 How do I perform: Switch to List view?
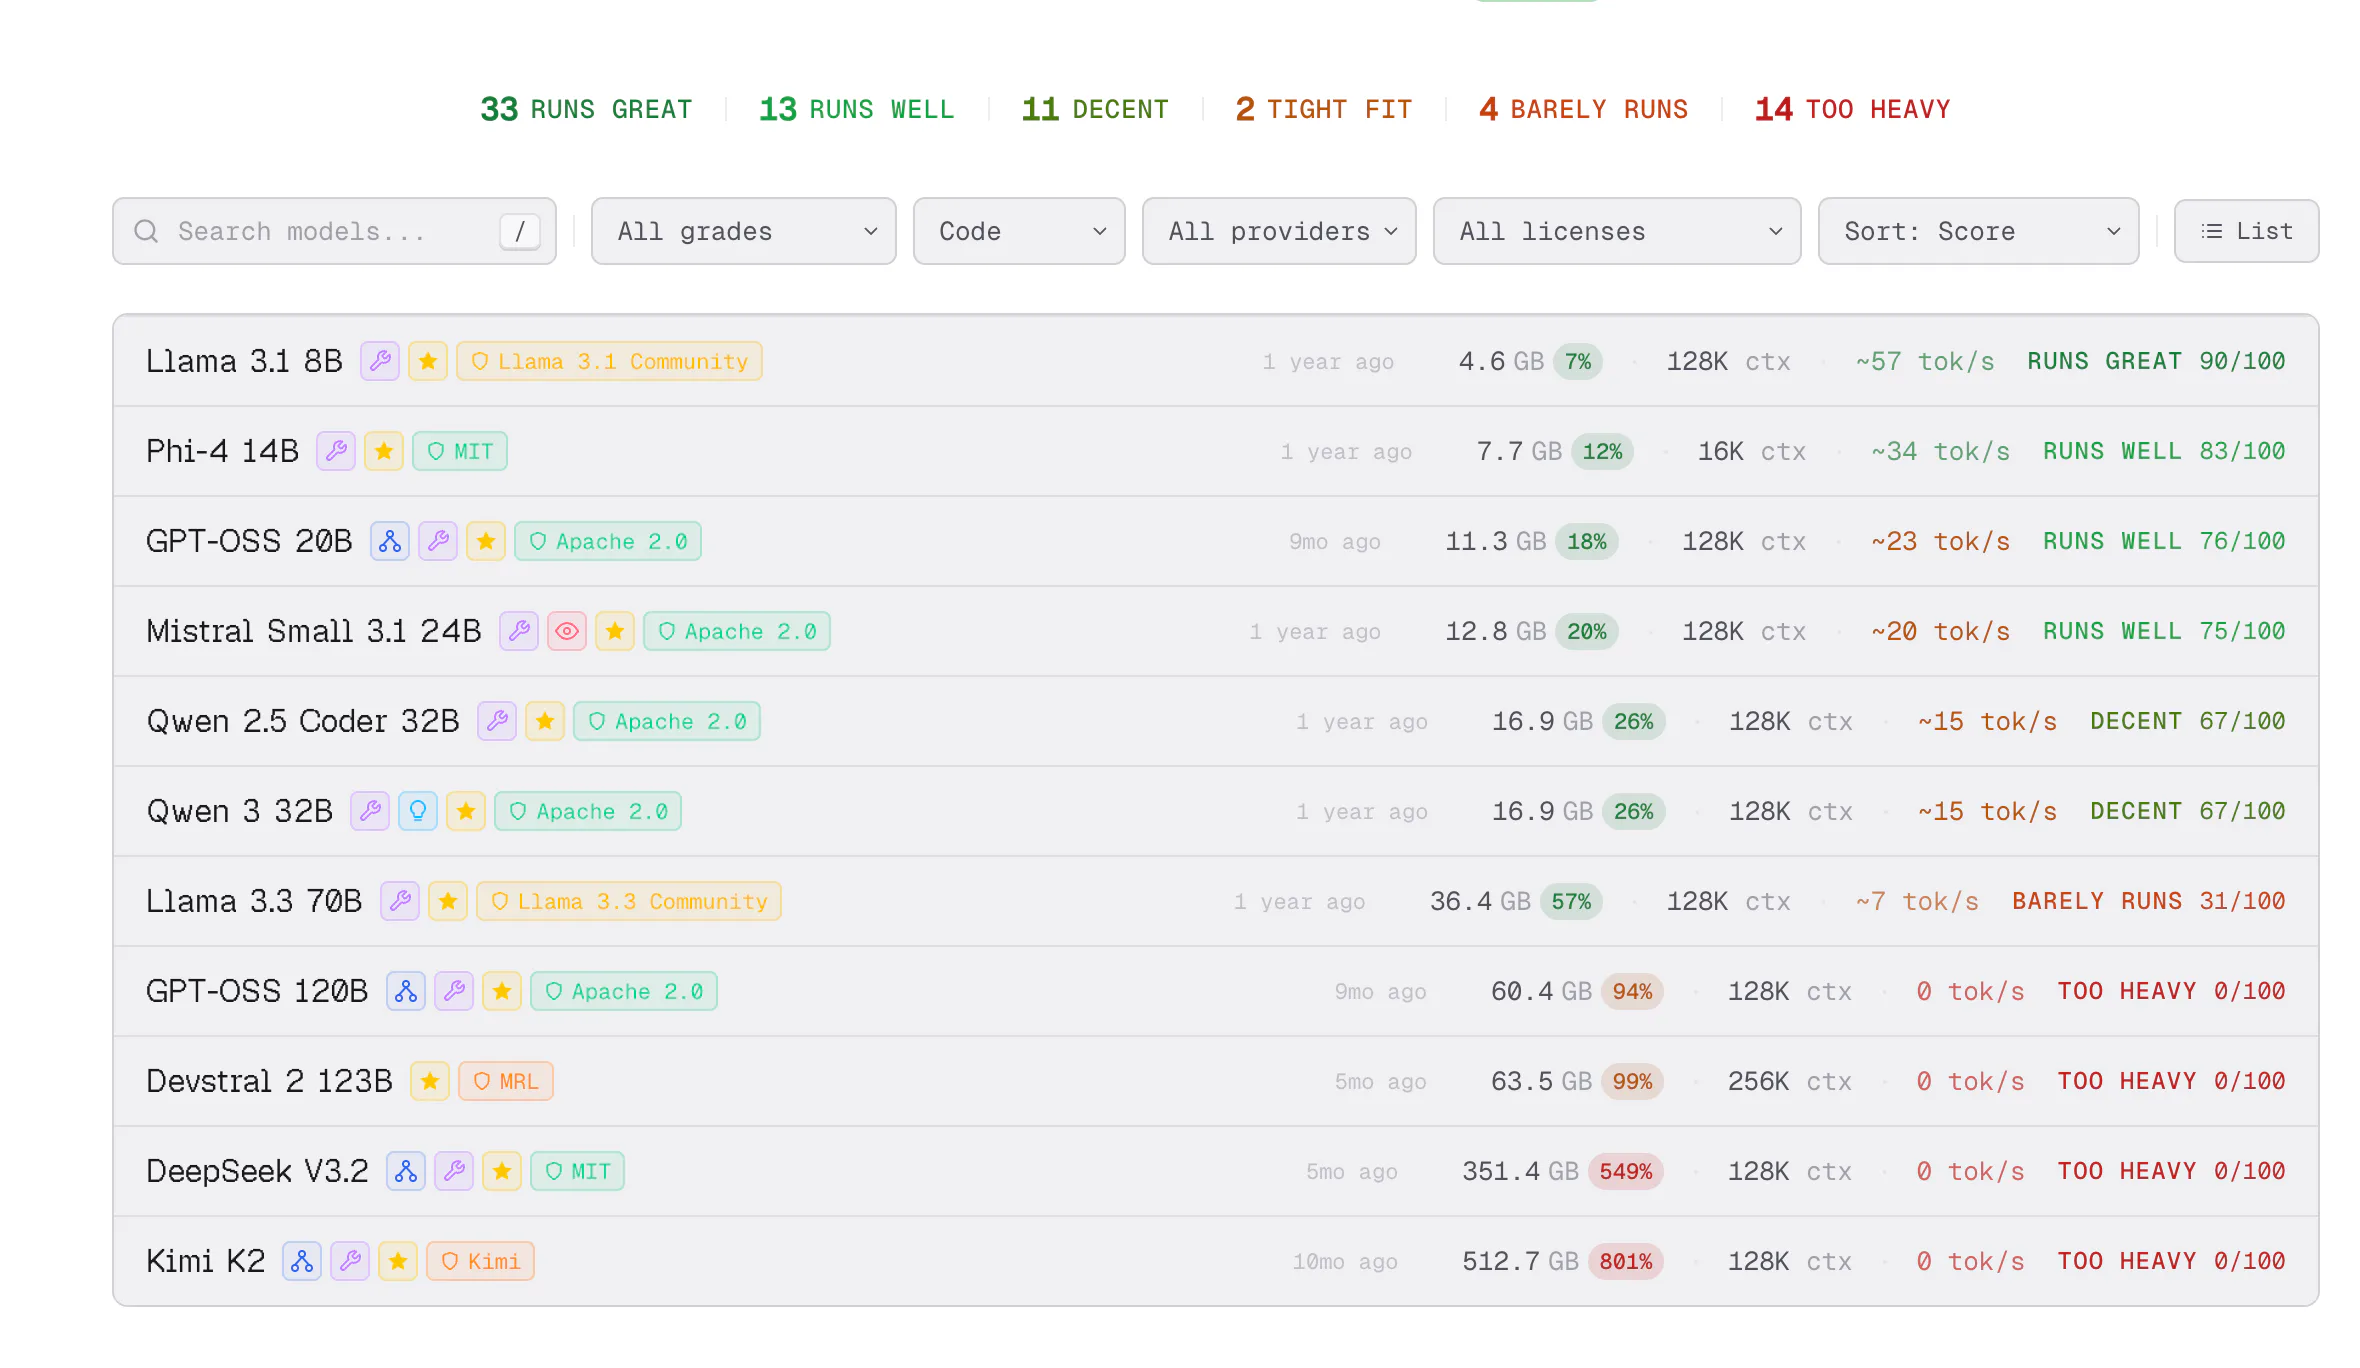[2247, 231]
